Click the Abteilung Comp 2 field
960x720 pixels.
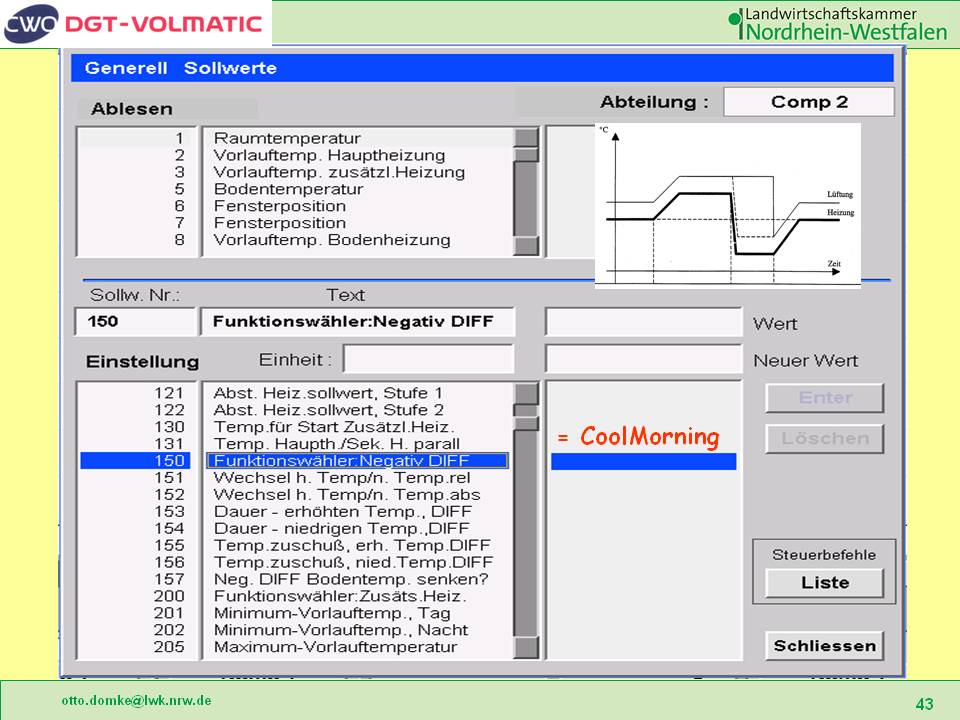tap(808, 102)
